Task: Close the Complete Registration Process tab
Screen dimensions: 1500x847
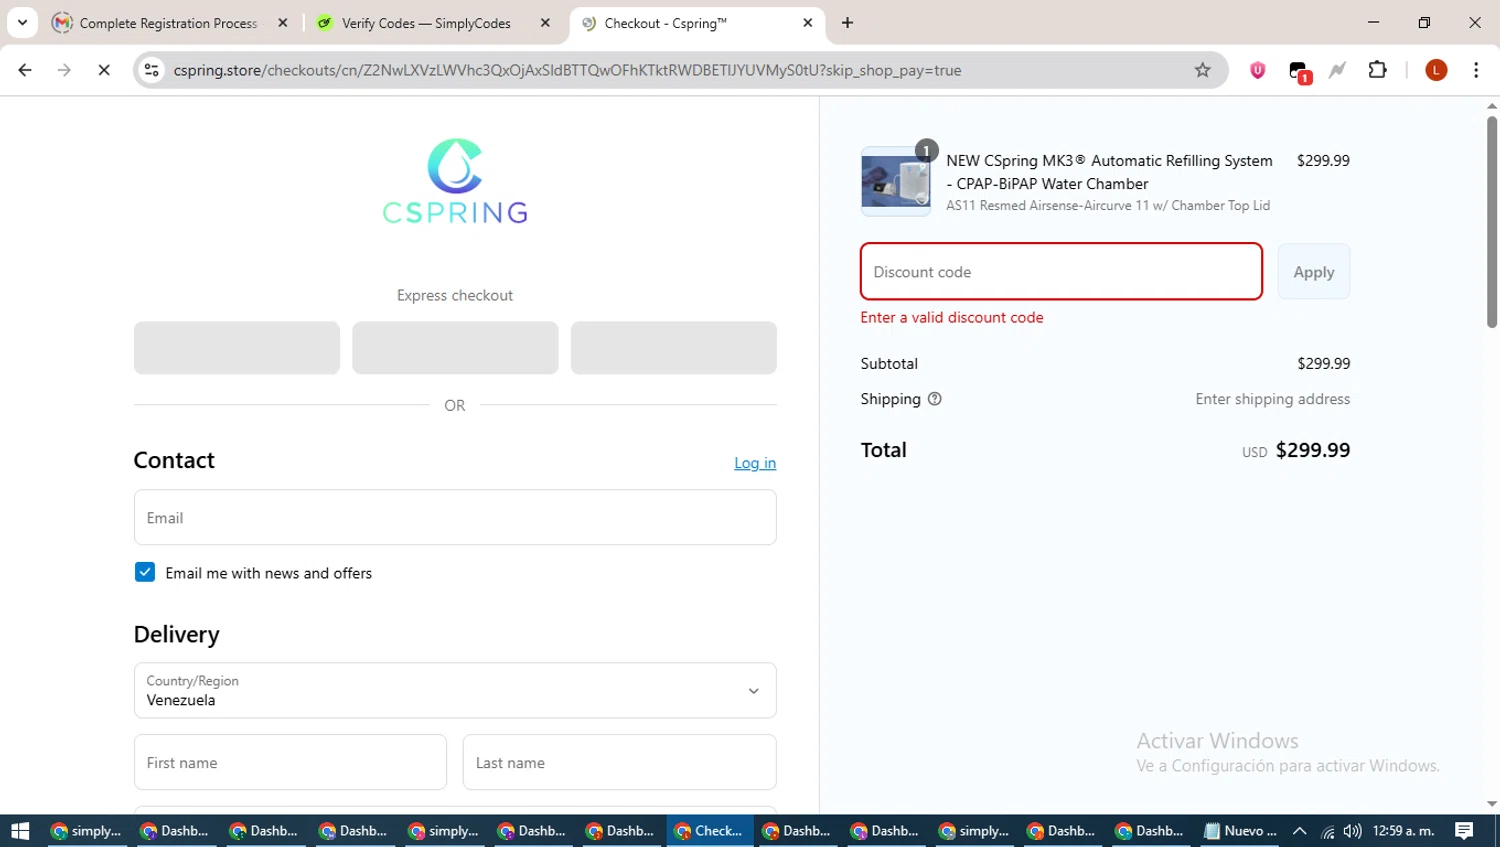Action: pos(283,22)
